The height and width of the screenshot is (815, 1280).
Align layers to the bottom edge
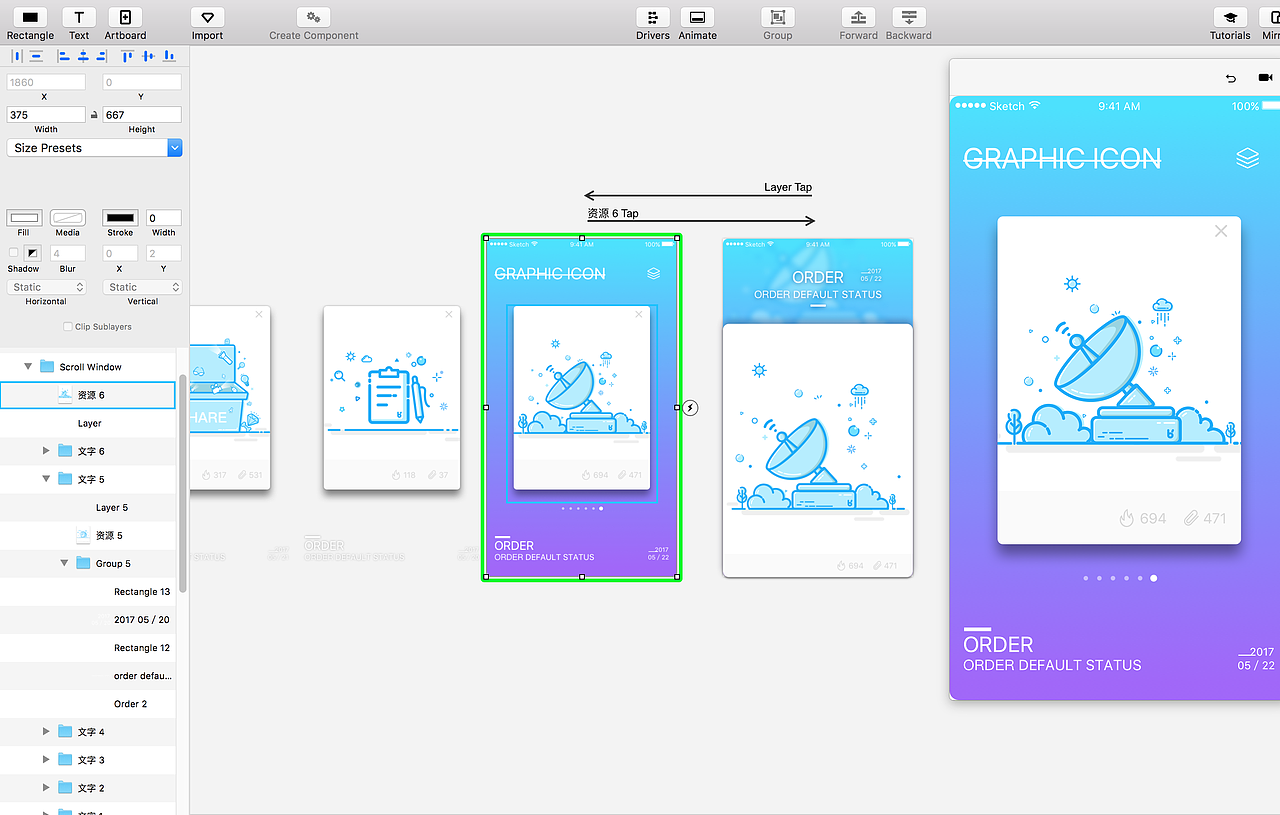pos(169,57)
